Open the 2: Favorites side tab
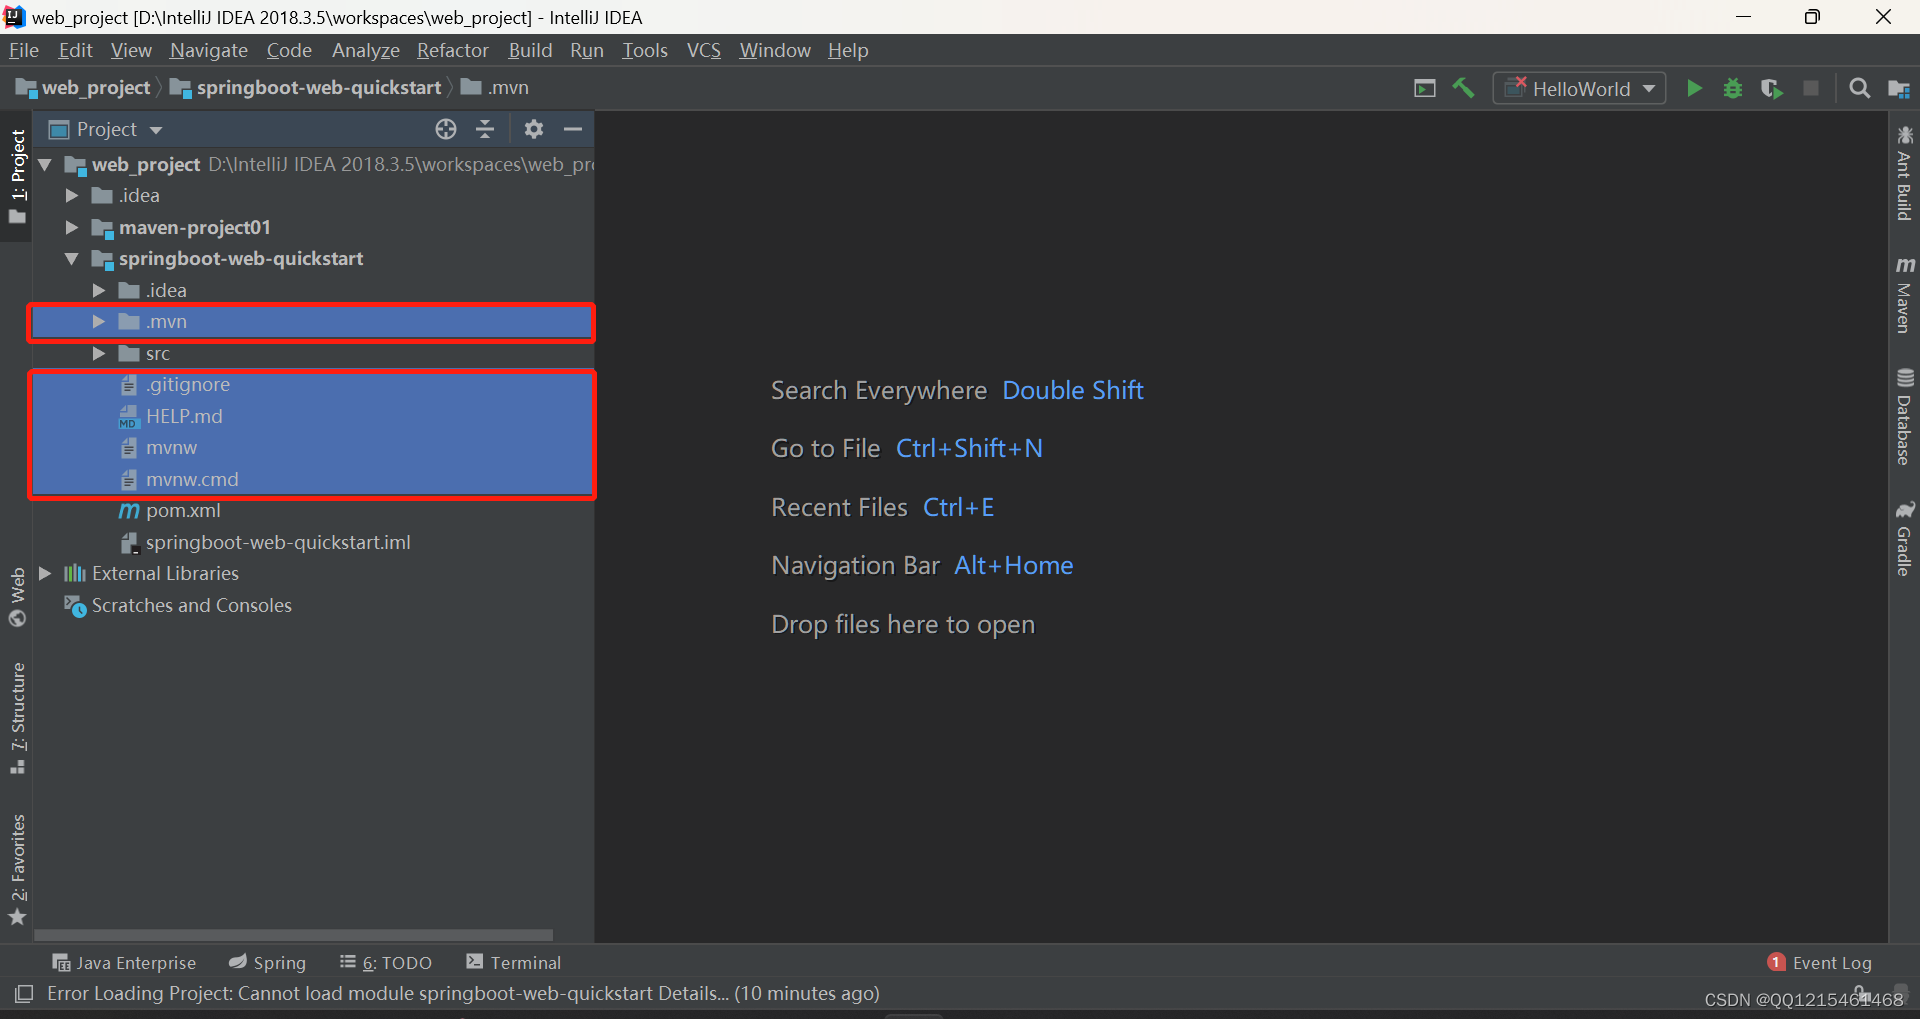 coord(17,869)
